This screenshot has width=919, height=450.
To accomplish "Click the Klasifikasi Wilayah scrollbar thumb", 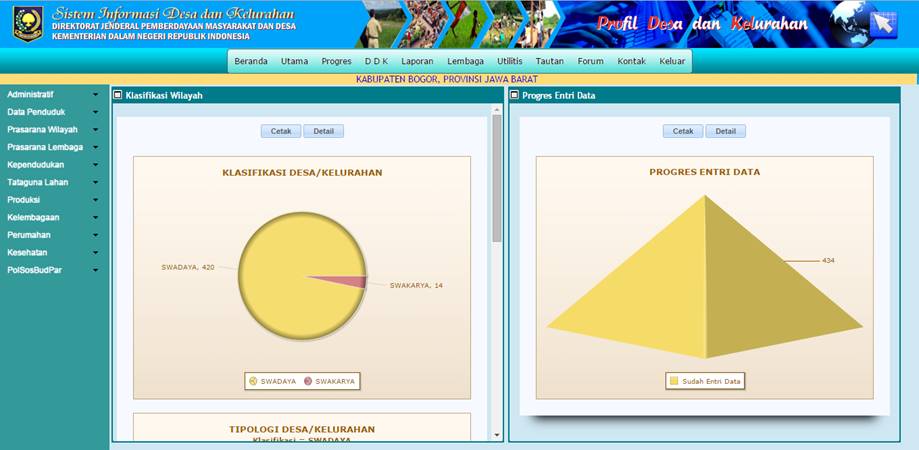I will click(x=497, y=178).
